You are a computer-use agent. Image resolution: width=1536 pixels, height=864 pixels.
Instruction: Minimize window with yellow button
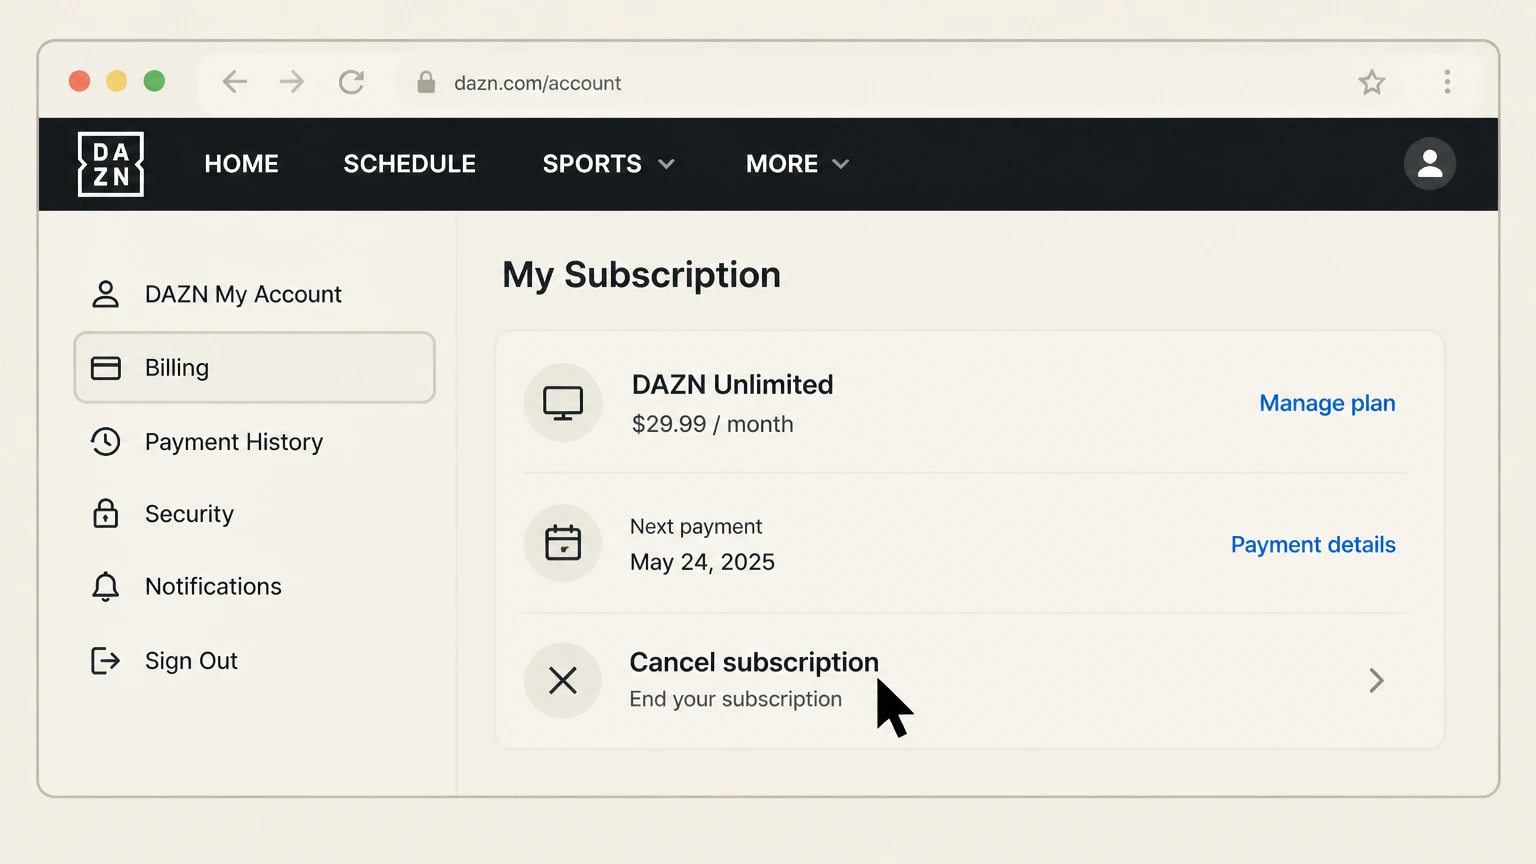117,81
